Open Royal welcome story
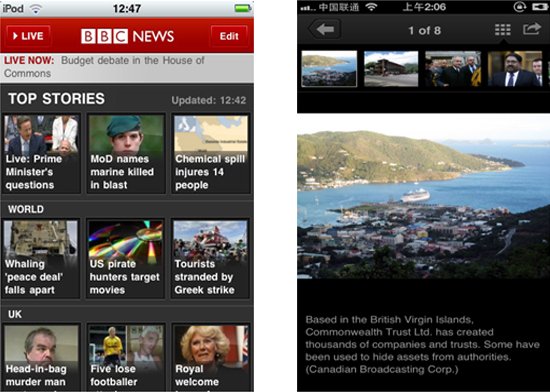The height and width of the screenshot is (392, 550). (211, 358)
